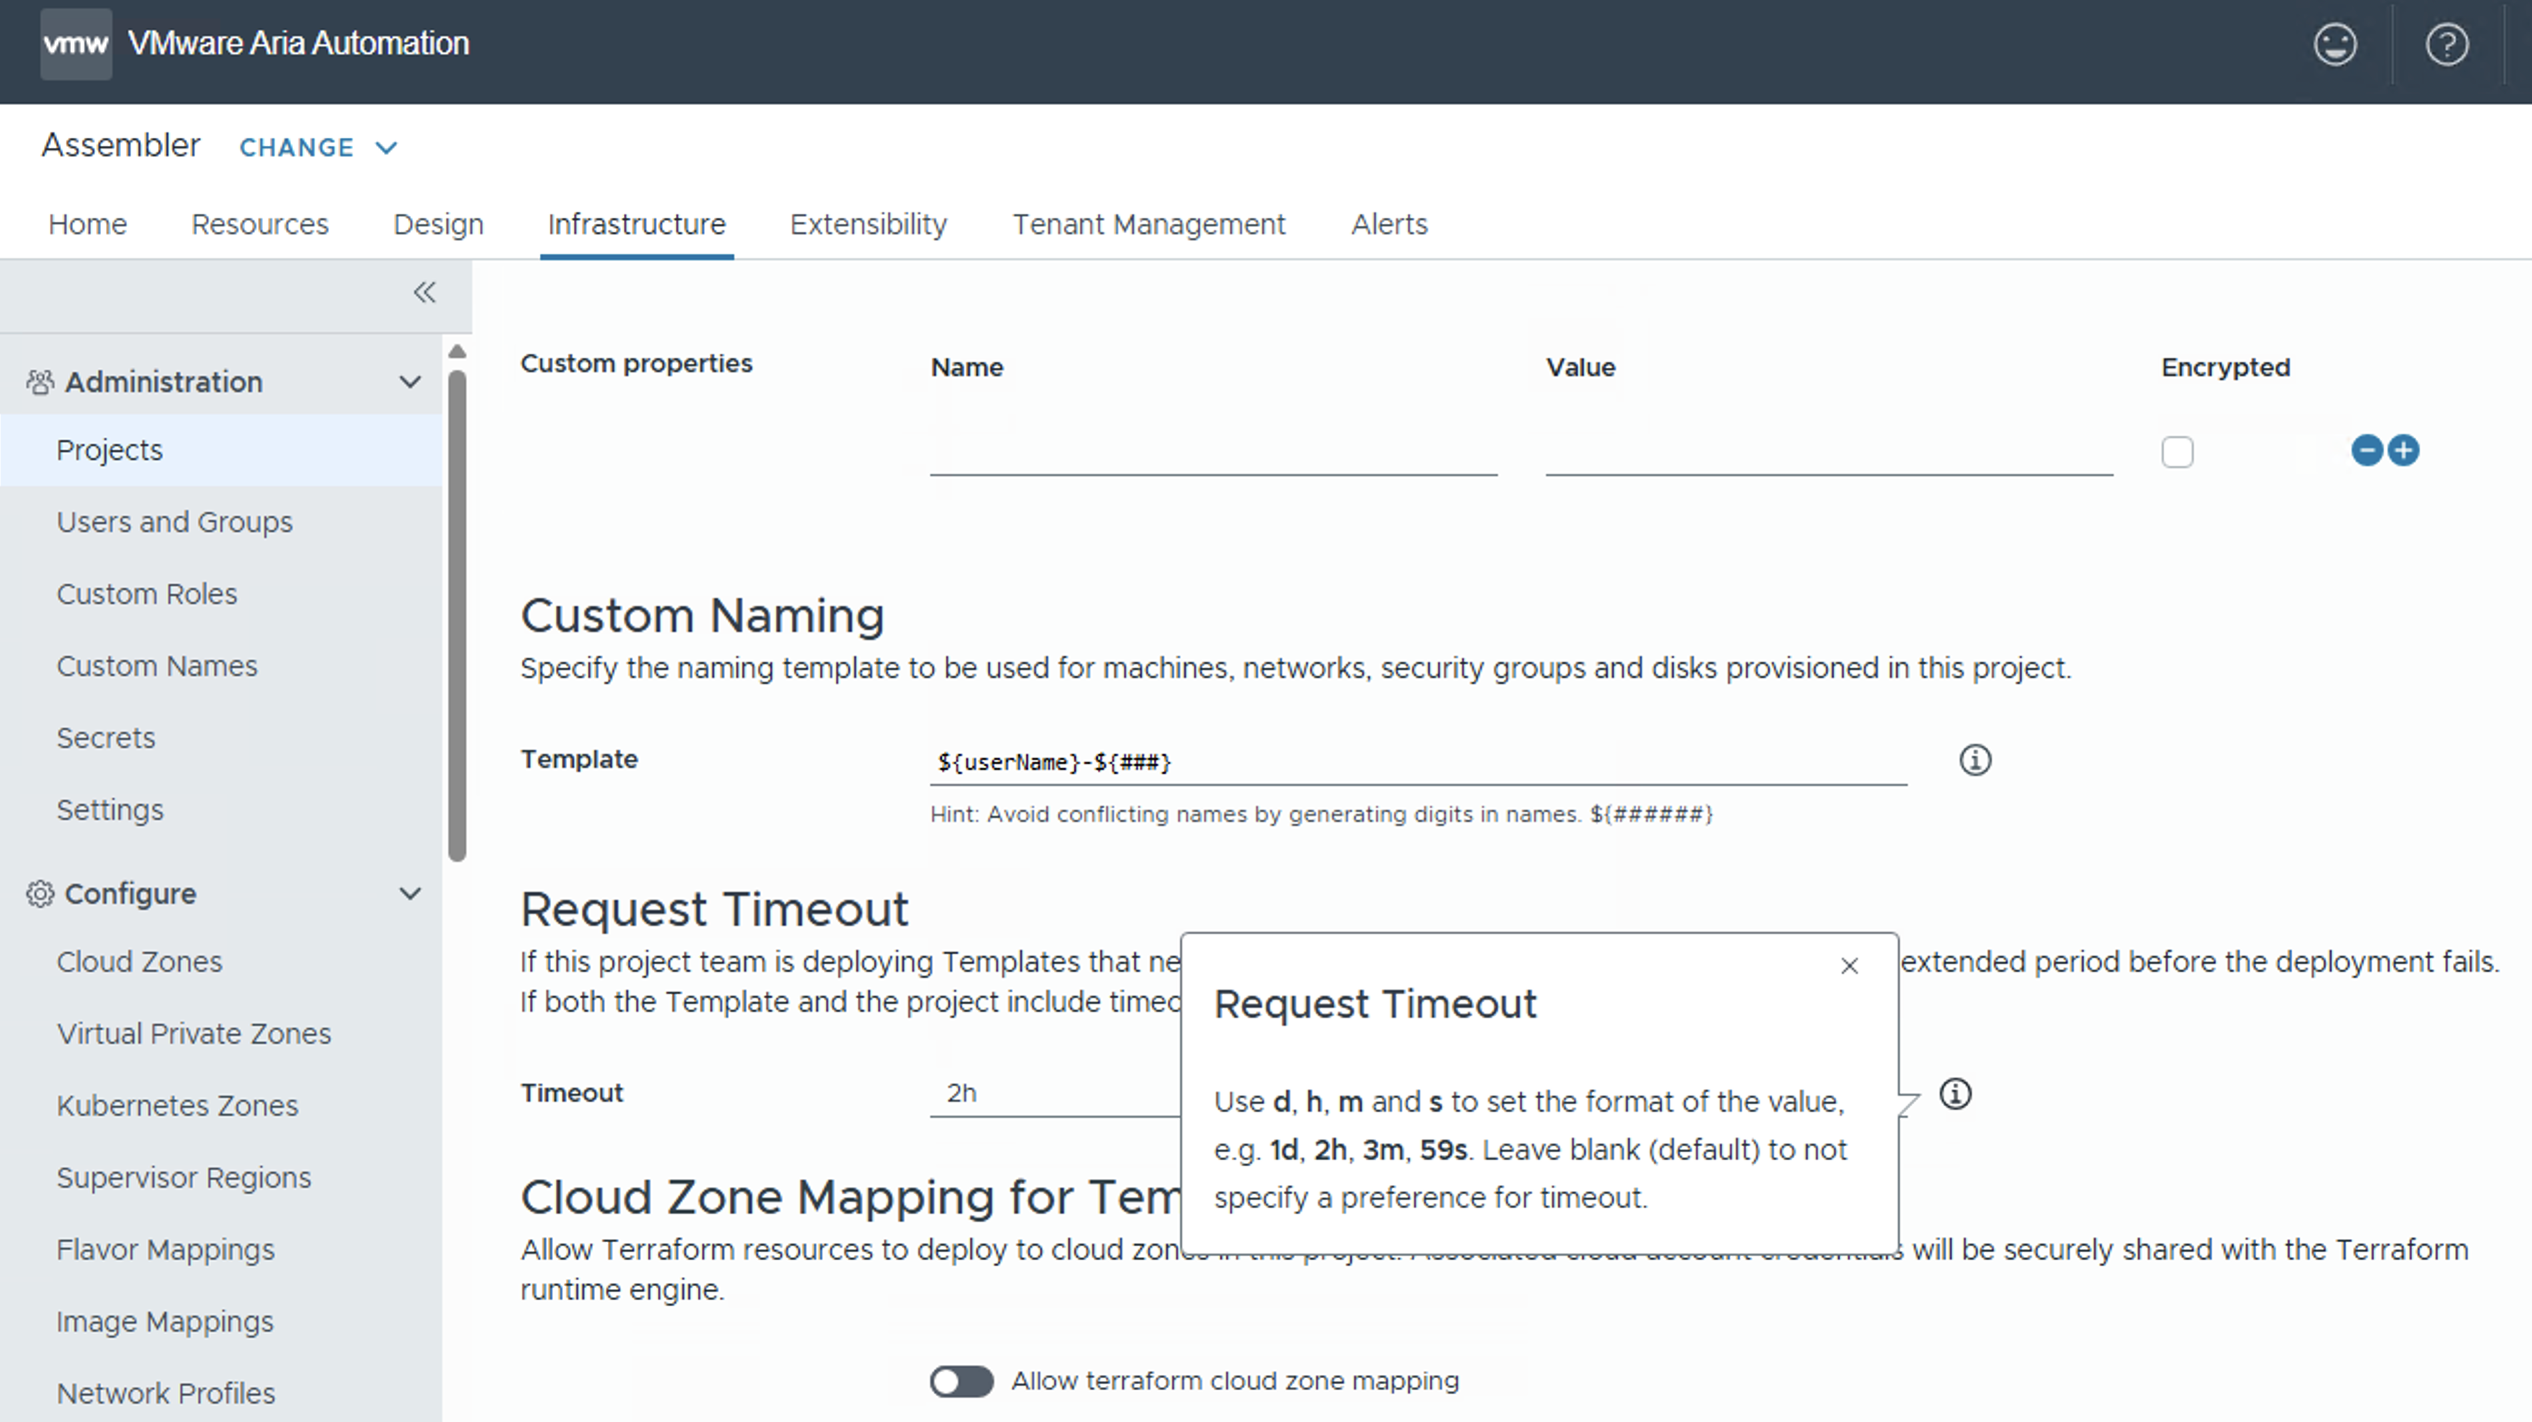The width and height of the screenshot is (2532, 1422).
Task: Click the Administration section header
Action: click(x=221, y=382)
